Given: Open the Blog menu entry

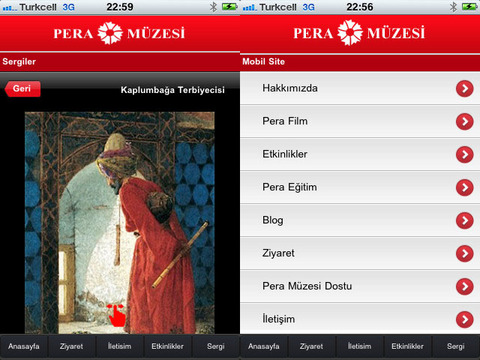Looking at the screenshot, I should coord(360,220).
